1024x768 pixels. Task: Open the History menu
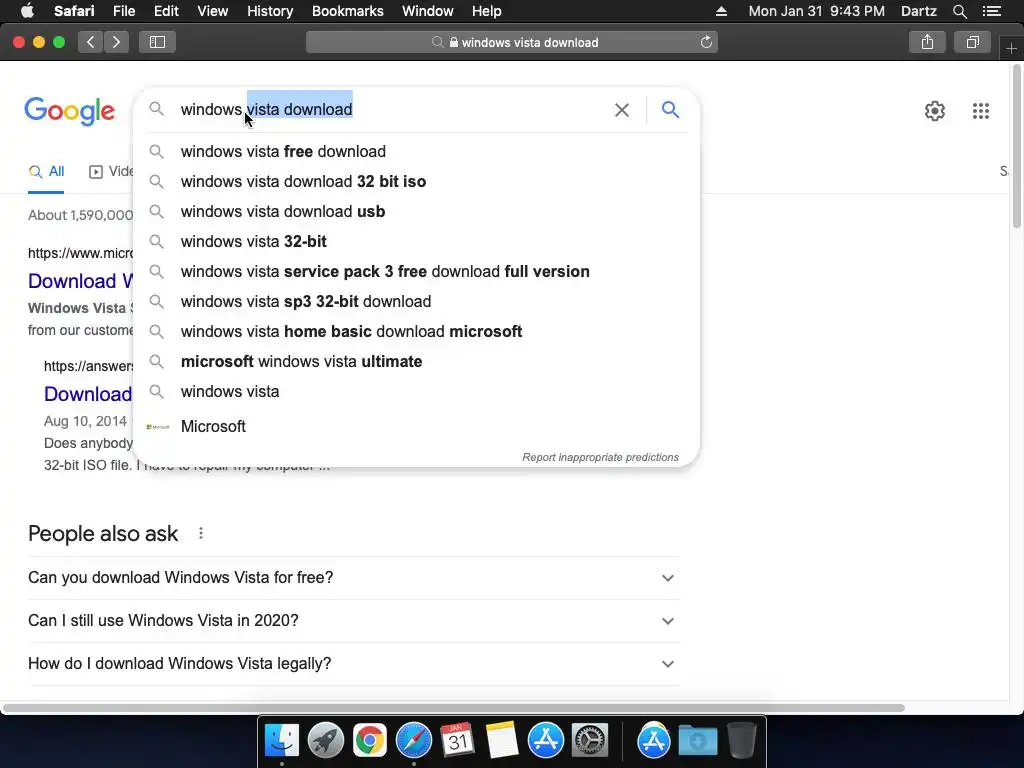[x=270, y=11]
